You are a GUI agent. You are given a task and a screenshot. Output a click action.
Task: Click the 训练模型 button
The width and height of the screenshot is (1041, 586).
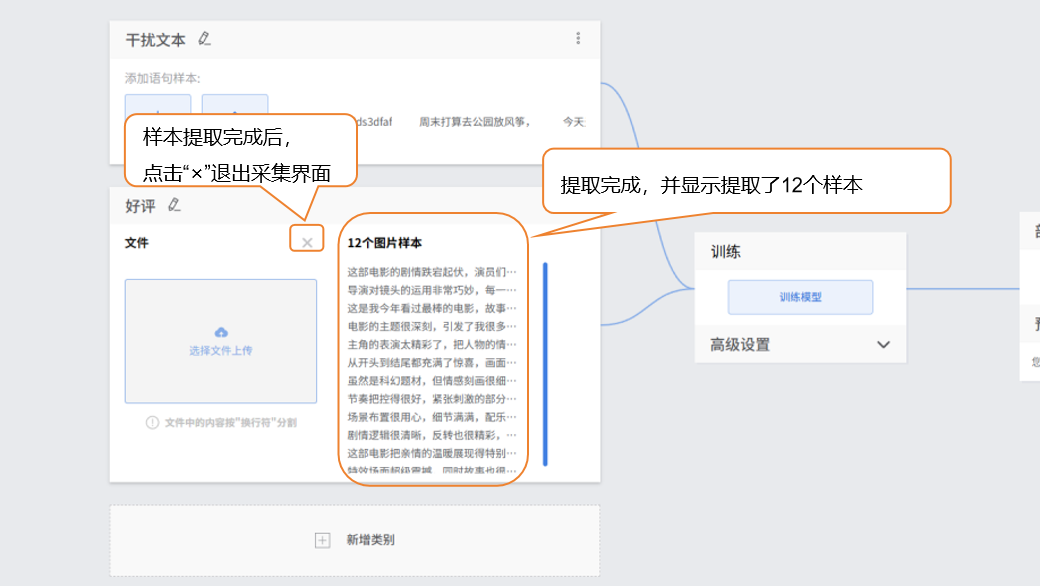800,297
